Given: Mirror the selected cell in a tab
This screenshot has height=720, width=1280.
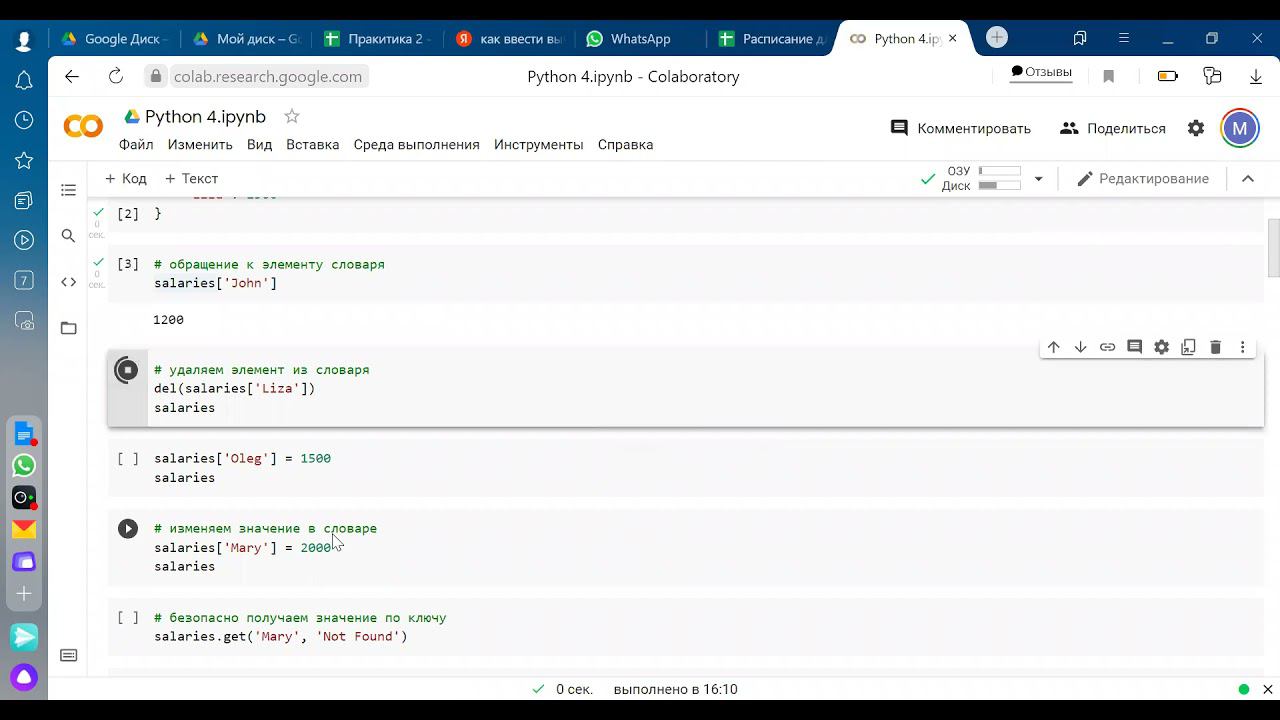Looking at the screenshot, I should (x=1188, y=347).
